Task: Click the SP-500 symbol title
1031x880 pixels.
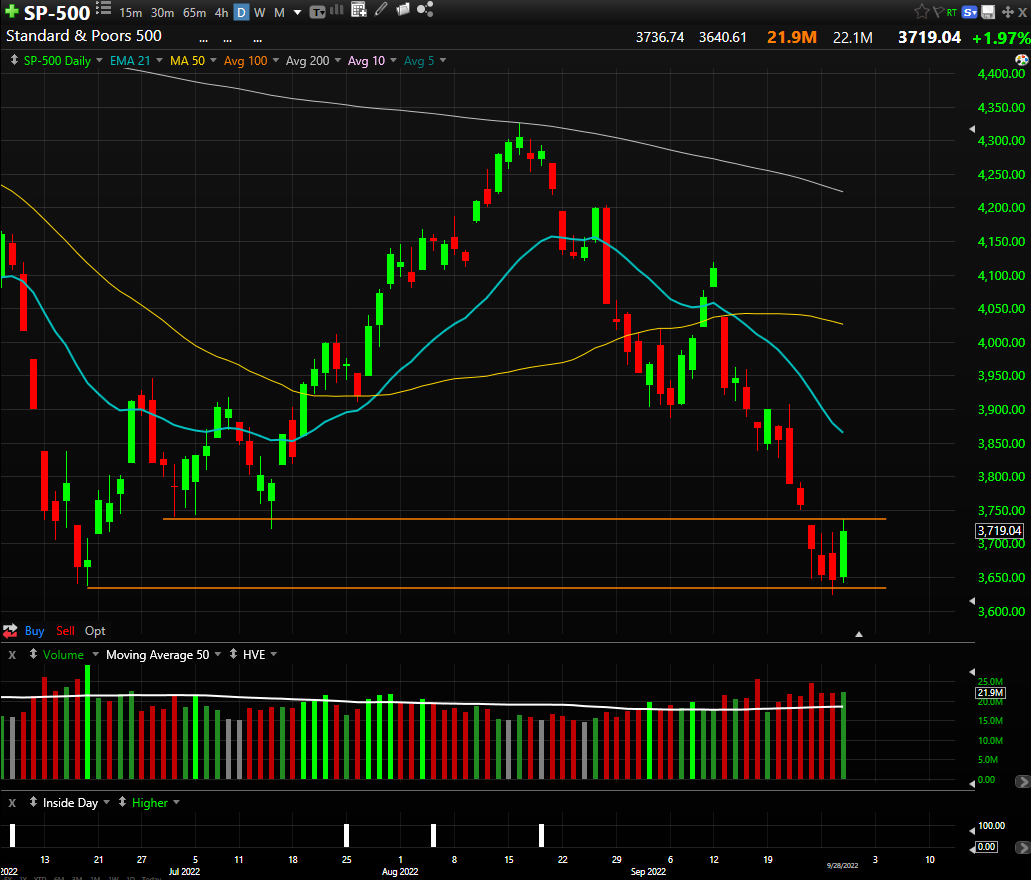Action: pos(57,12)
